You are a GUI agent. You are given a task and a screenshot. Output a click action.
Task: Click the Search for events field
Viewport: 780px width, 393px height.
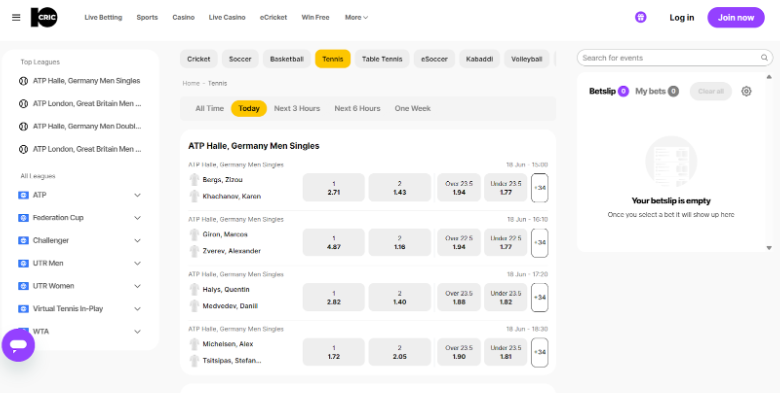[x=675, y=58]
